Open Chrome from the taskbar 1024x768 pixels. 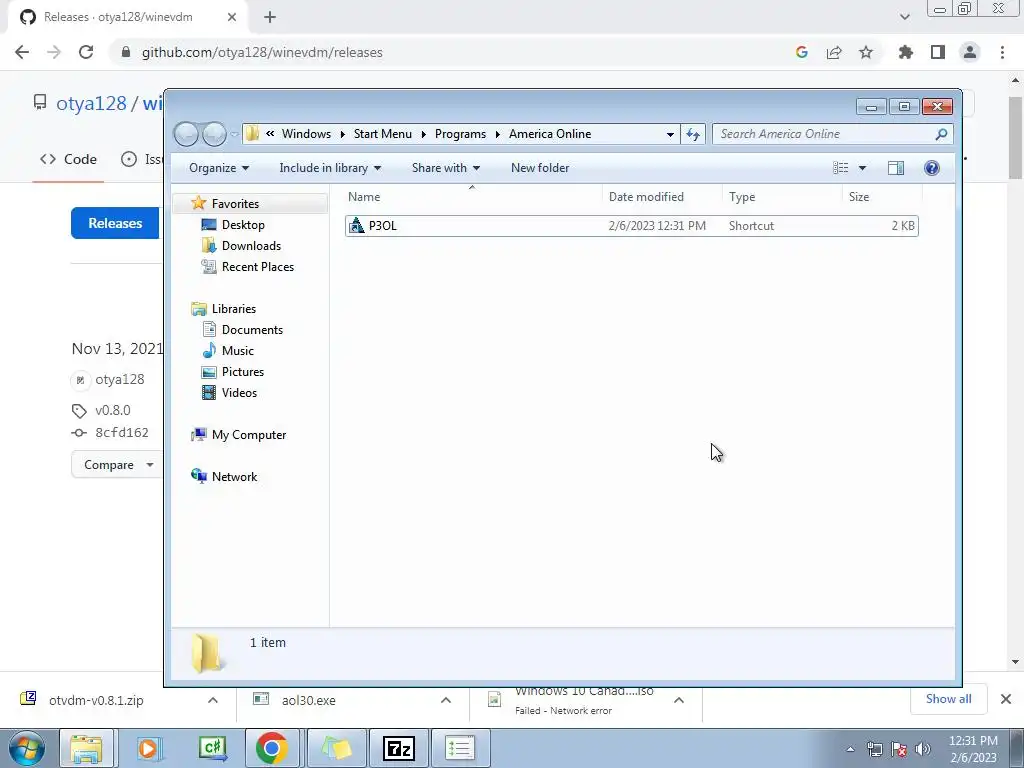(272, 748)
